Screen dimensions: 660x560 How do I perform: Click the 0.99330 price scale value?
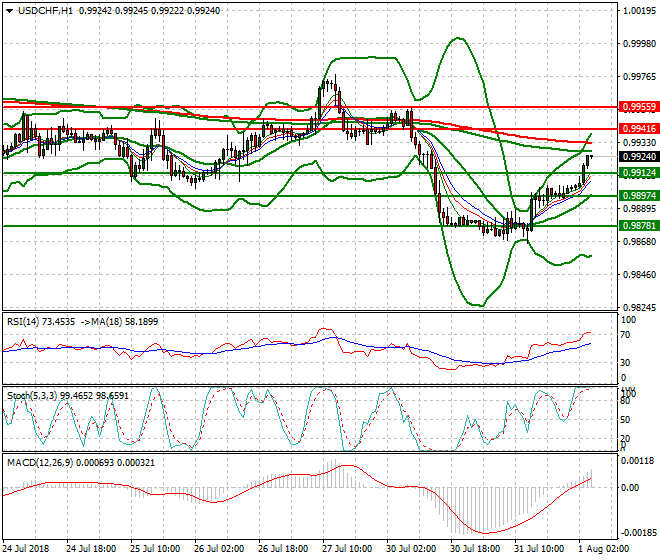pos(639,143)
